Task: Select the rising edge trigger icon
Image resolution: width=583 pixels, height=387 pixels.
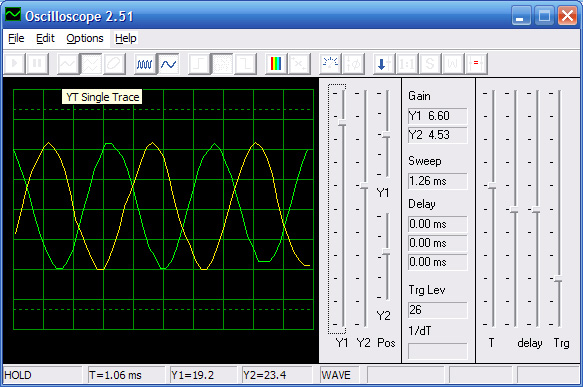Action: coord(199,64)
